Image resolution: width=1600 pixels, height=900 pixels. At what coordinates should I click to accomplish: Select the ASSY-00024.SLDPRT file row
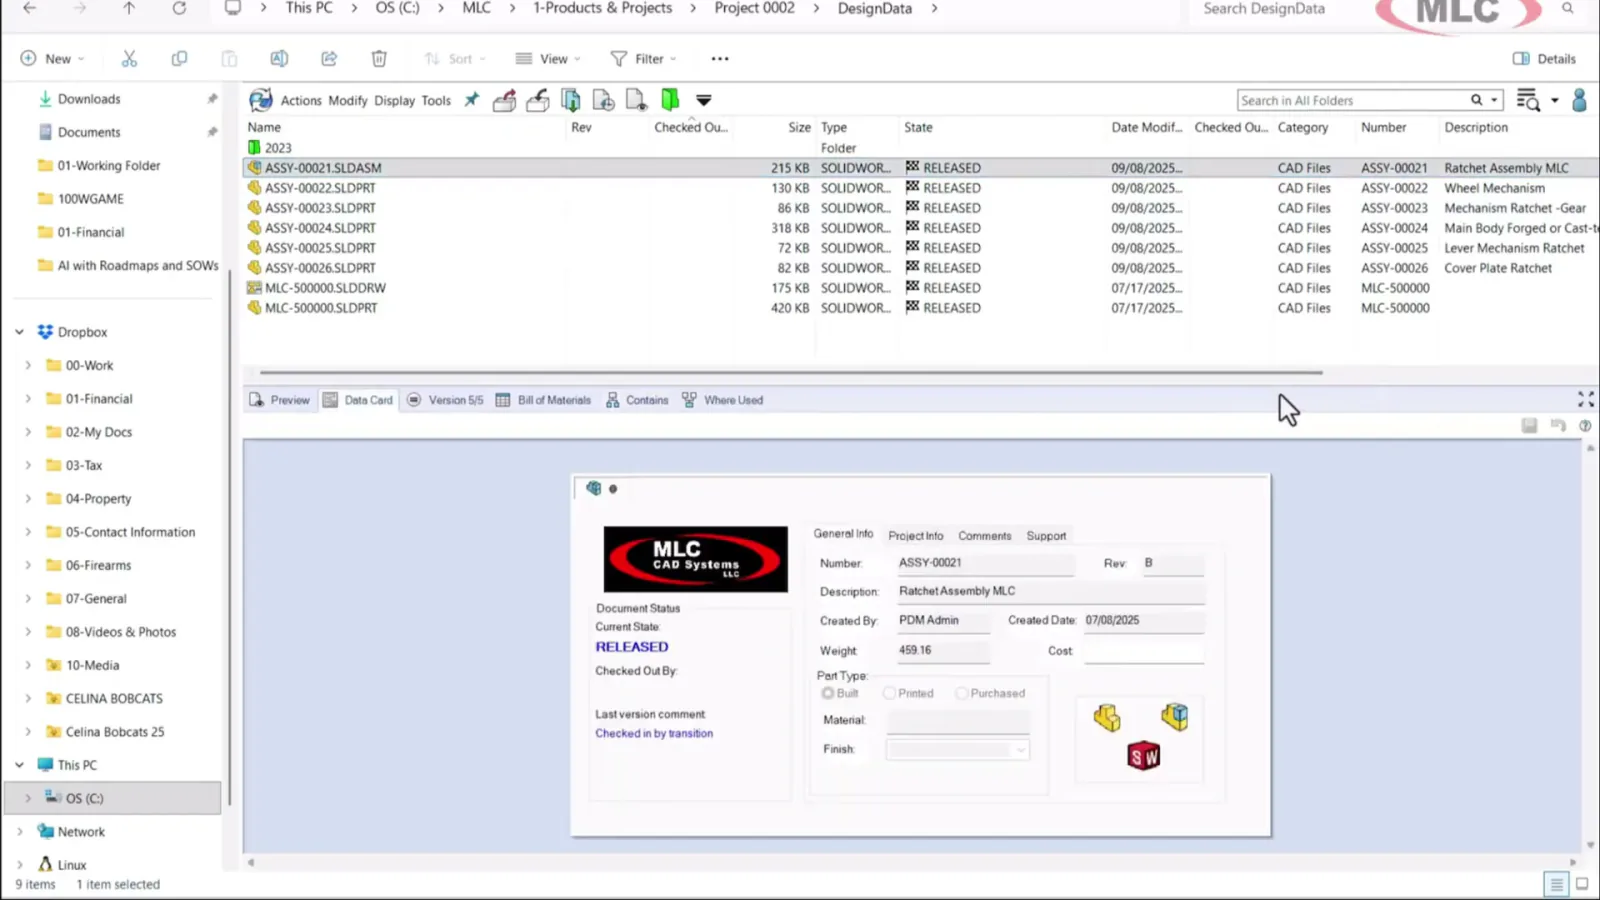coord(920,228)
